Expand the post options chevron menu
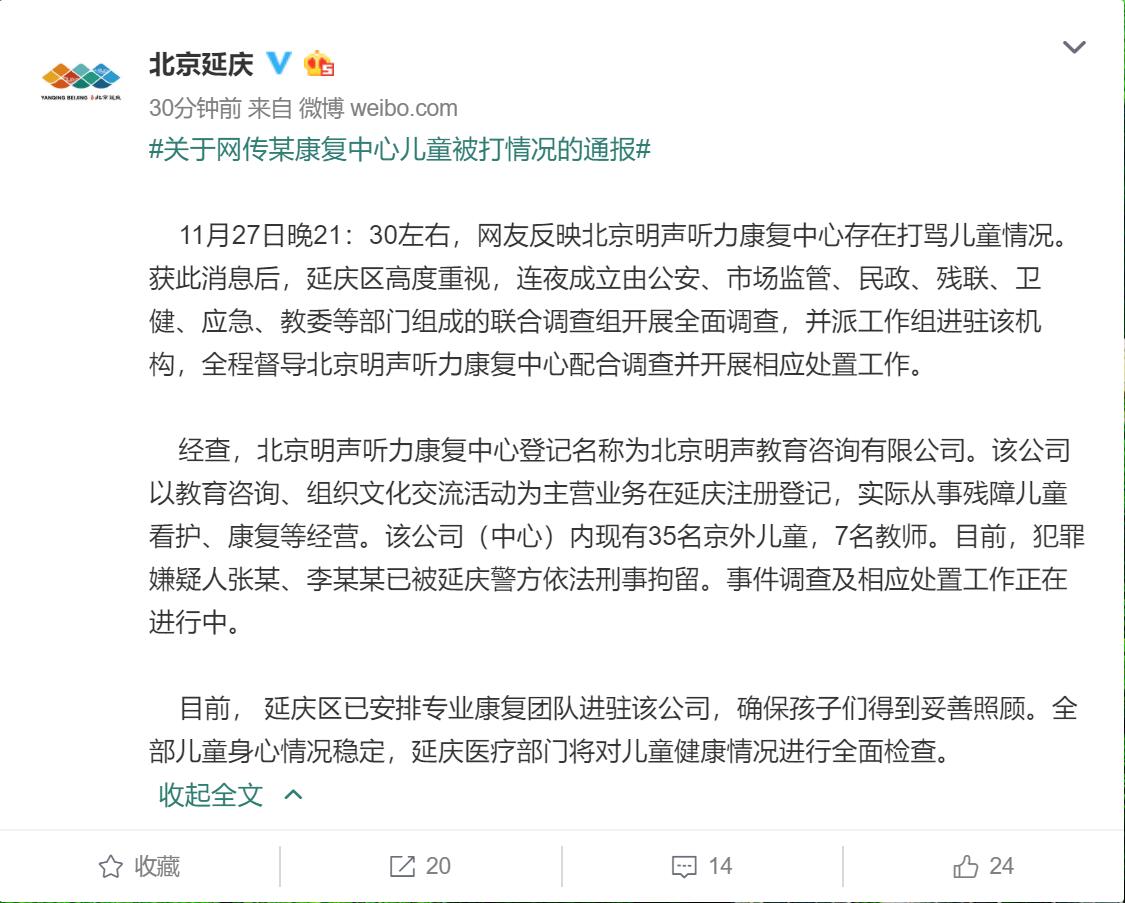The image size is (1125, 903). pos(1073,47)
